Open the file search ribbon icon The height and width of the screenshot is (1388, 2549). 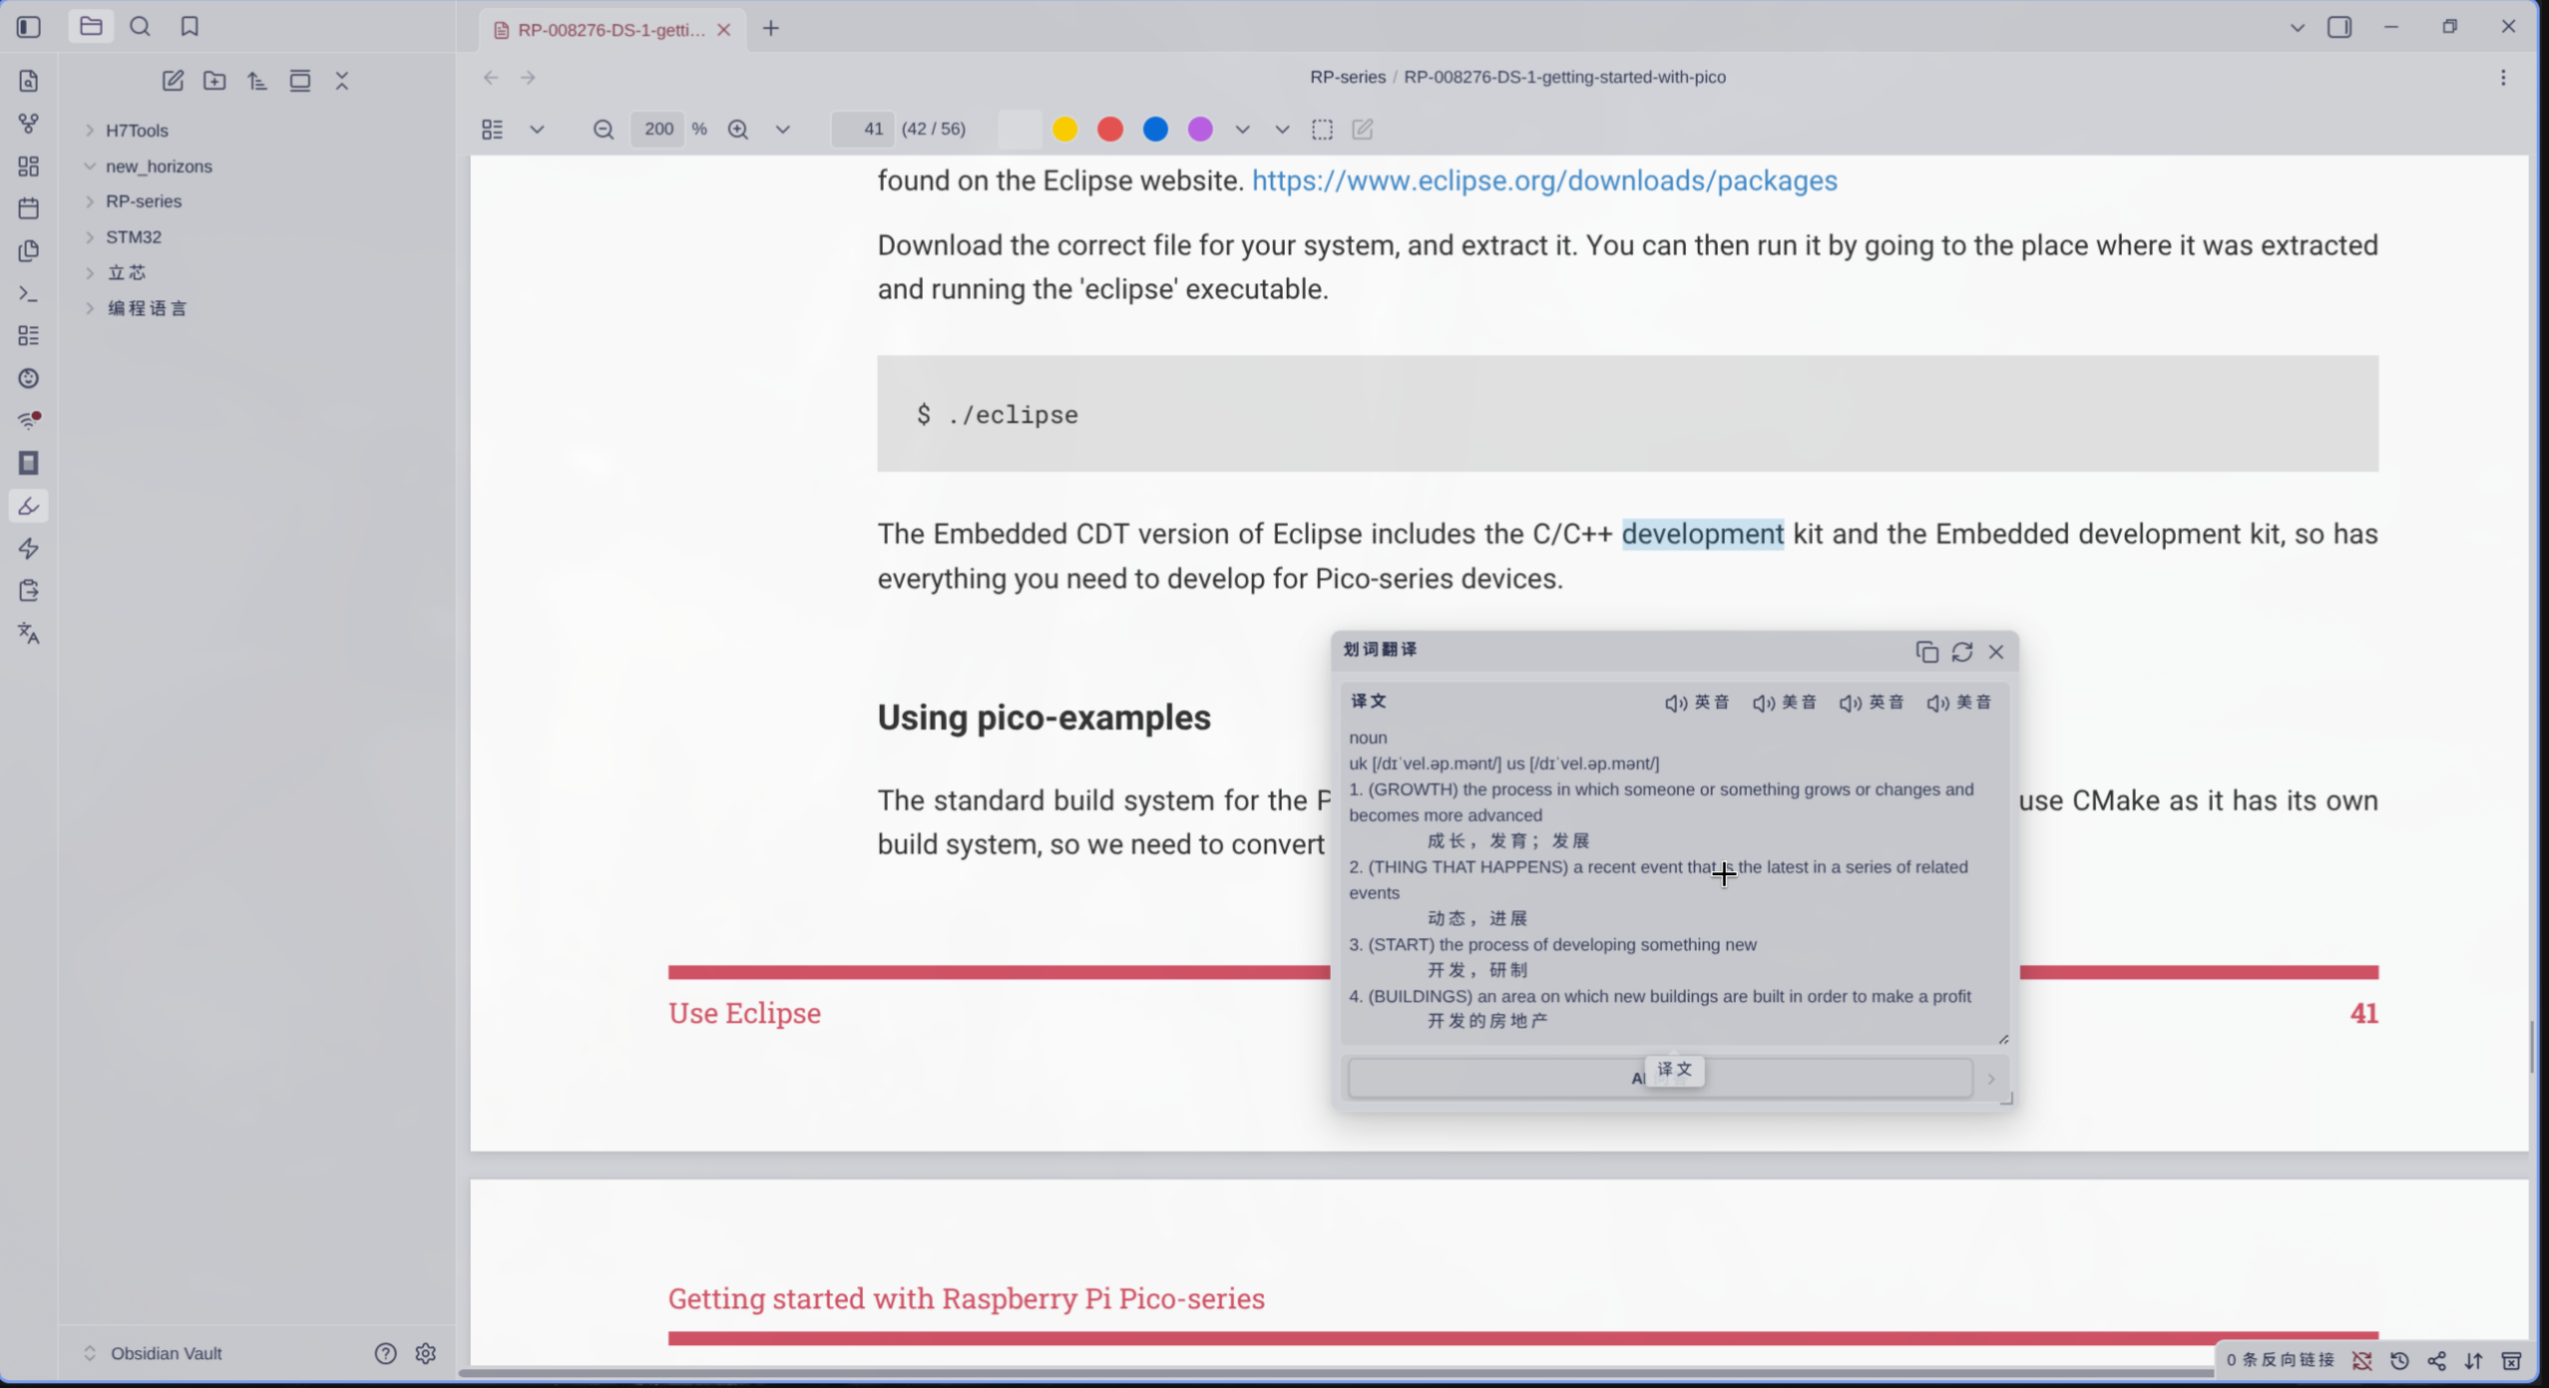tap(28, 81)
